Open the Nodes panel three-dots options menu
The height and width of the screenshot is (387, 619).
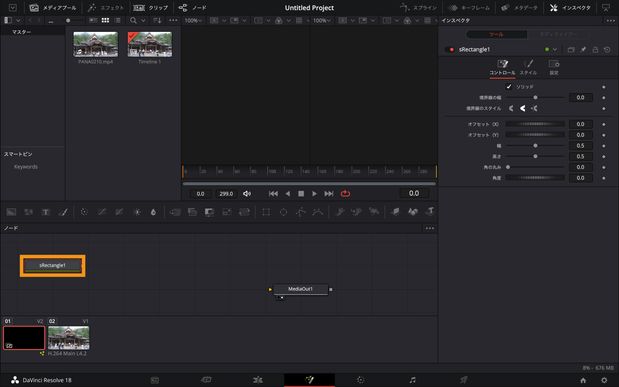(x=430, y=228)
